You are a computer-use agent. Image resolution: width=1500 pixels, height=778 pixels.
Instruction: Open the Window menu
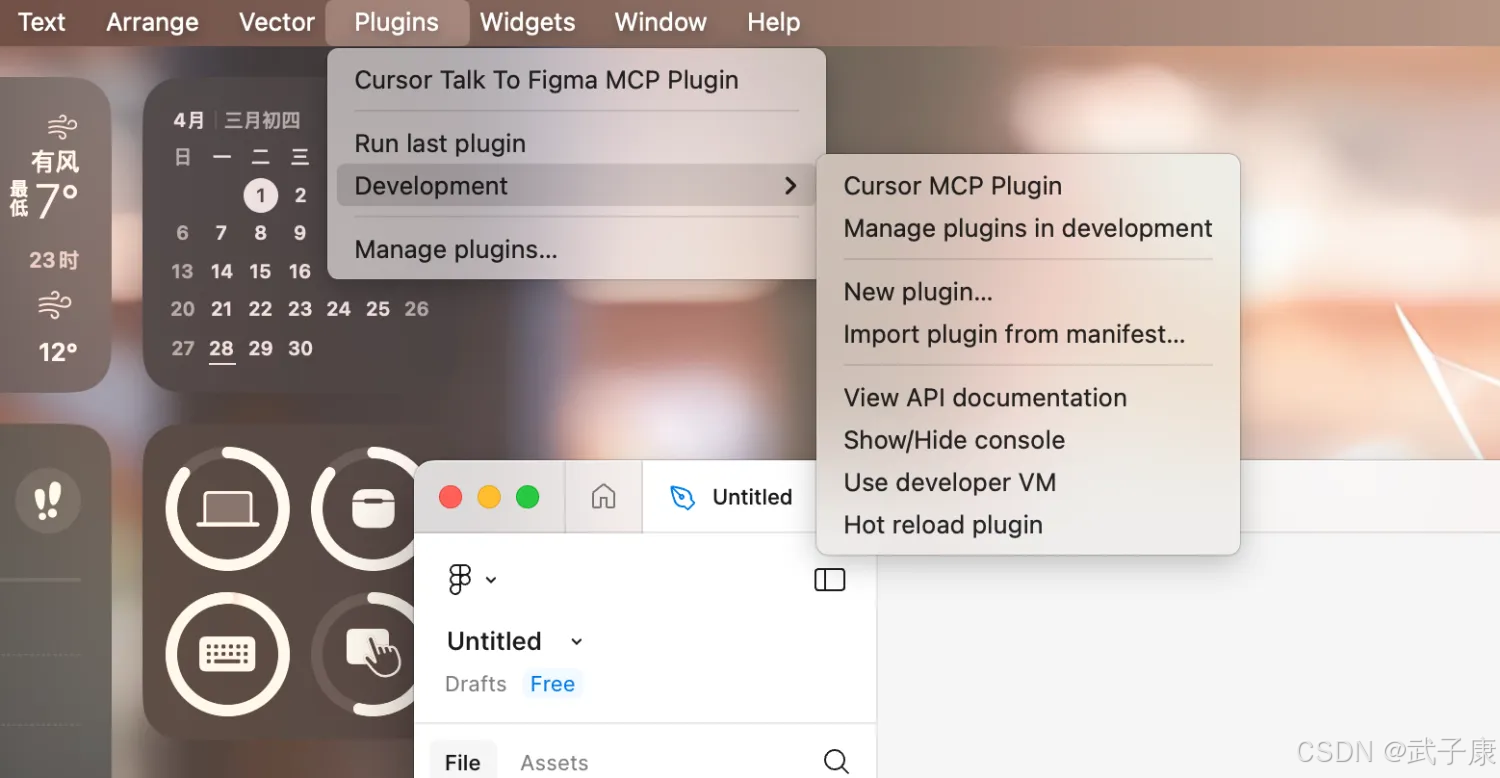(x=661, y=22)
